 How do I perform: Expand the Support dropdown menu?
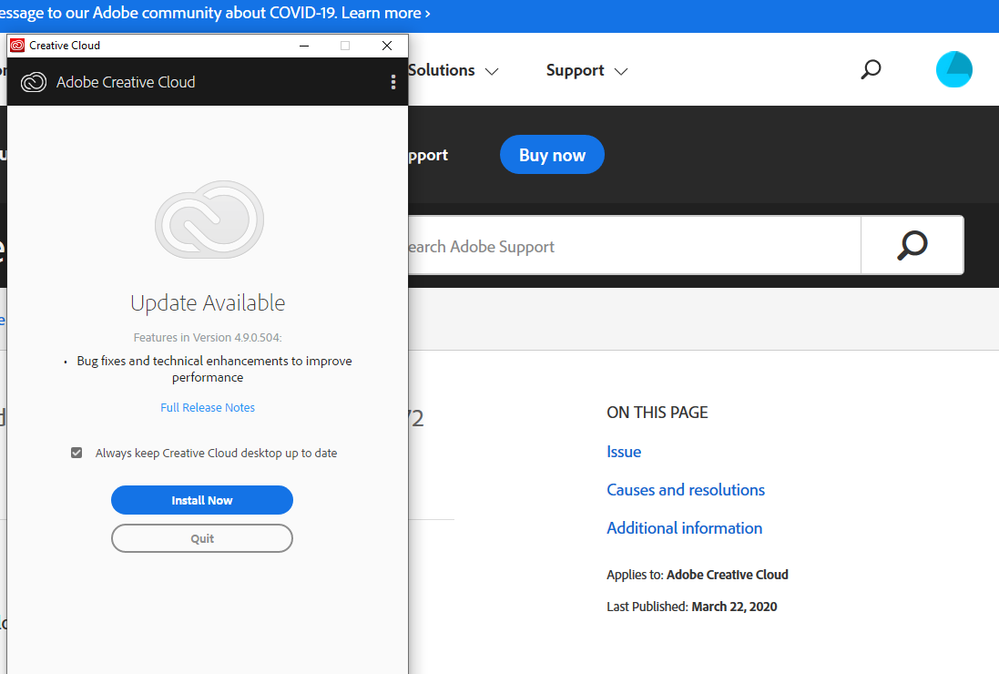tap(587, 70)
